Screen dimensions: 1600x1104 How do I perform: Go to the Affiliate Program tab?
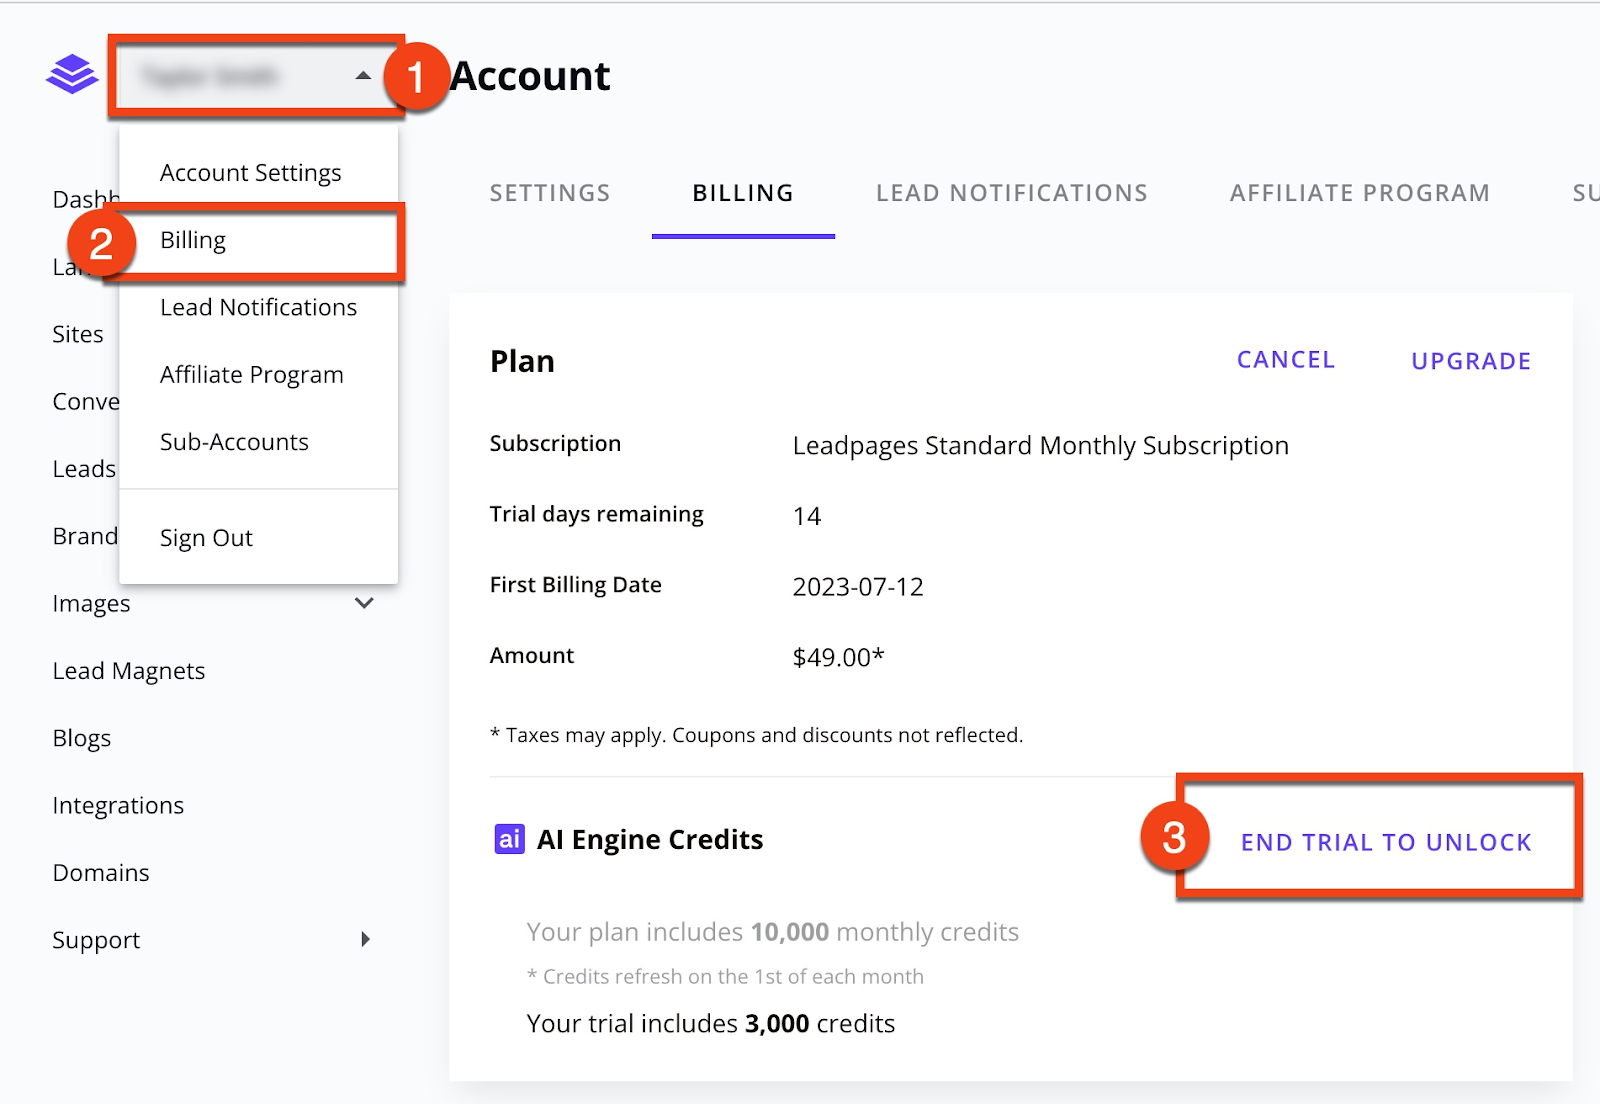pyautogui.click(x=1359, y=193)
